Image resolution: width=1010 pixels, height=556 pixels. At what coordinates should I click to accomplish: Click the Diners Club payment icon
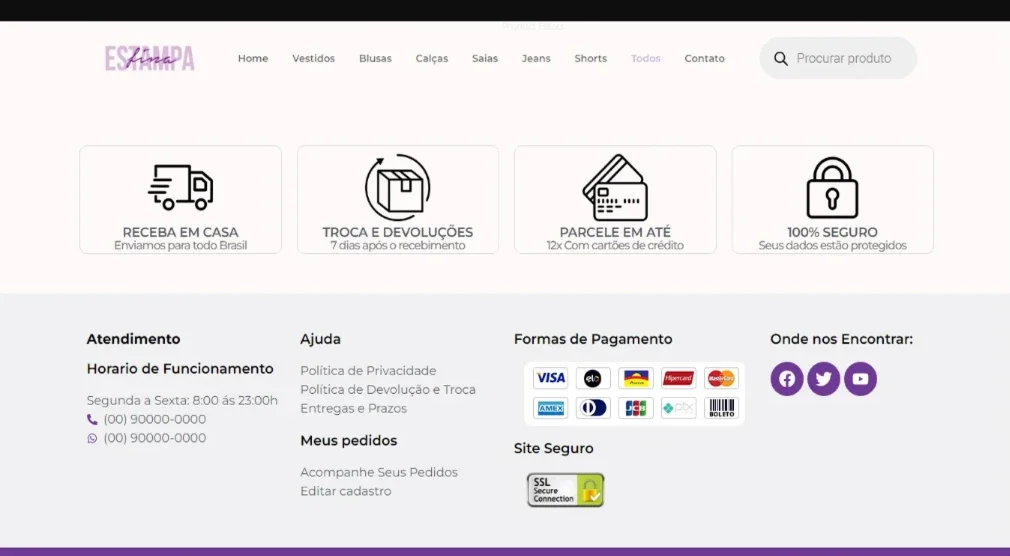coord(593,408)
